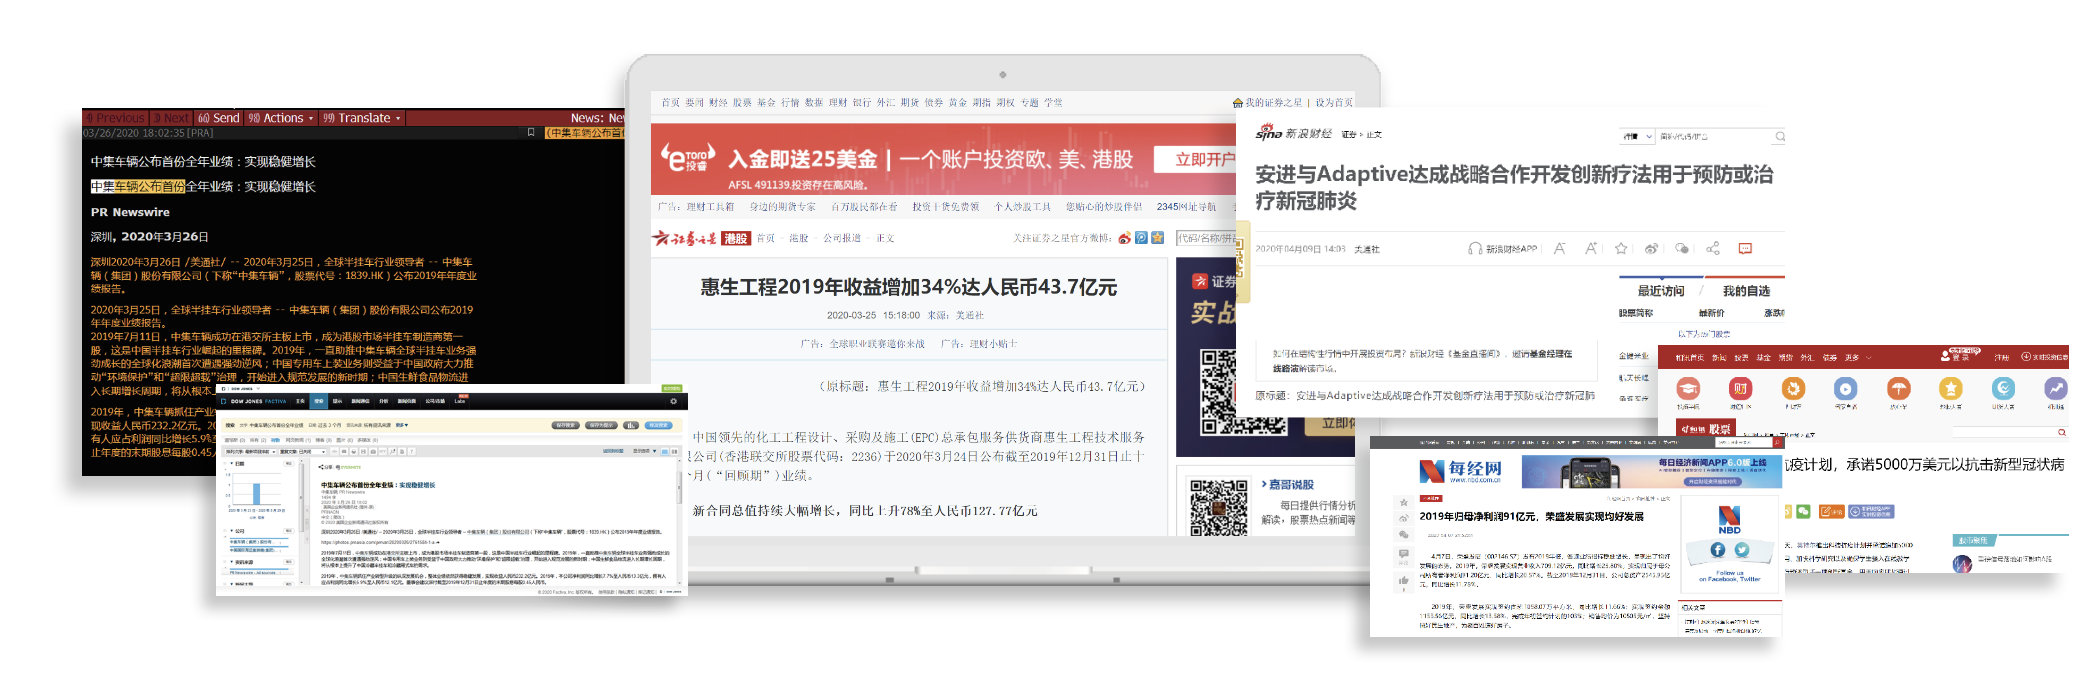Click the bookmark icon in the terminal header
Image resolution: width=2100 pixels, height=680 pixels.
point(531,132)
